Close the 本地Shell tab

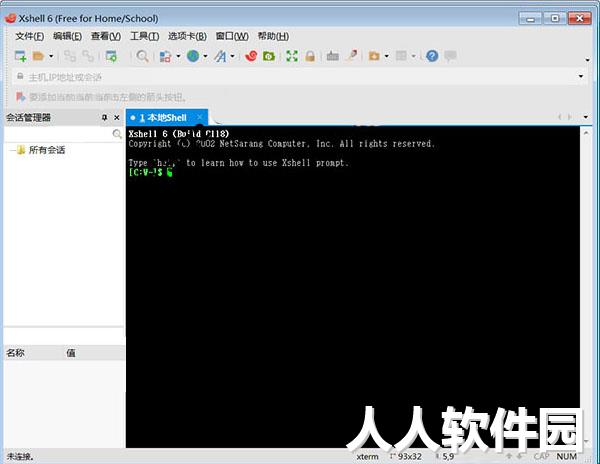(200, 117)
